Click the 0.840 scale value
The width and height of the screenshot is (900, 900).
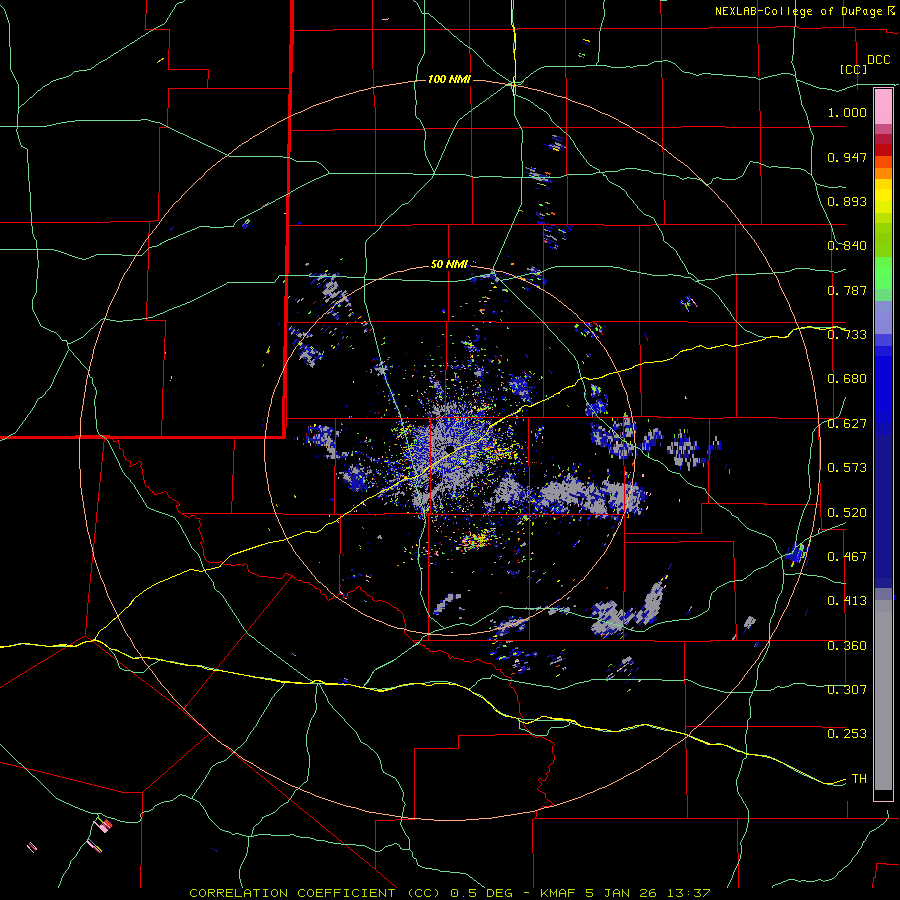coord(847,246)
